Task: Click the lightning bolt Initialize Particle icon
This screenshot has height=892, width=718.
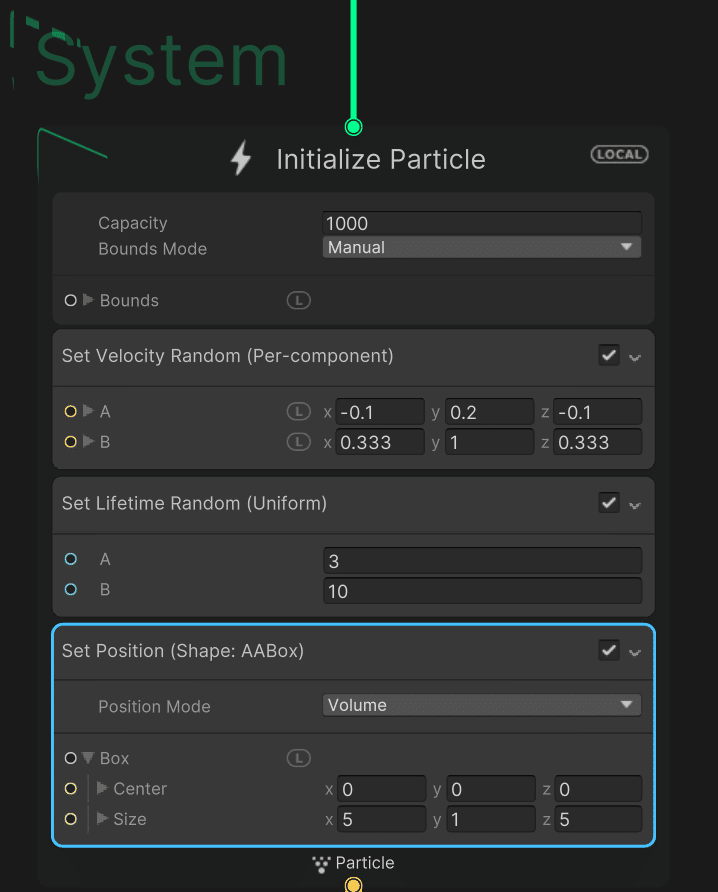Action: [241, 159]
